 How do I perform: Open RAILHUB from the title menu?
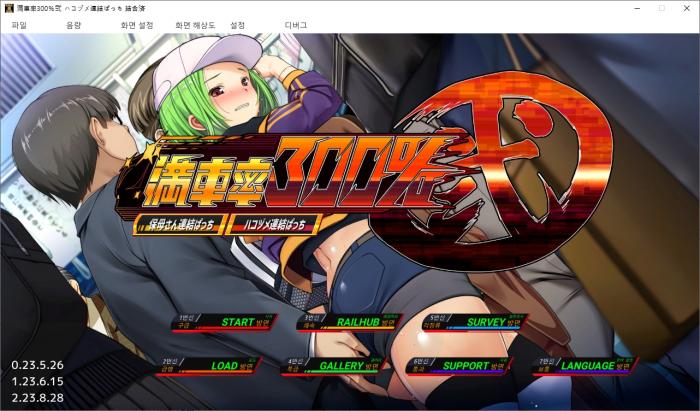pyautogui.click(x=350, y=322)
